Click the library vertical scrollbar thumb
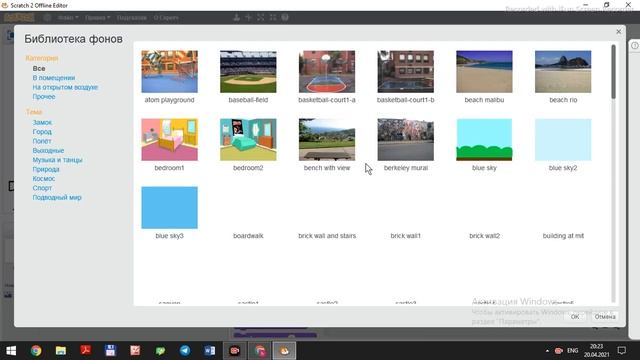 (613, 72)
